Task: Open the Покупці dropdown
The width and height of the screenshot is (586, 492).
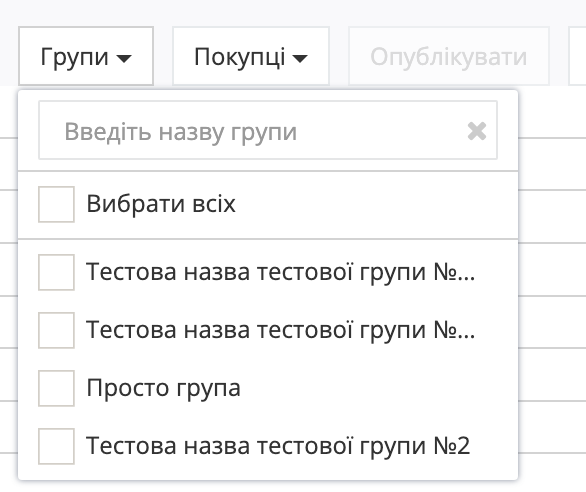Action: coord(251,56)
